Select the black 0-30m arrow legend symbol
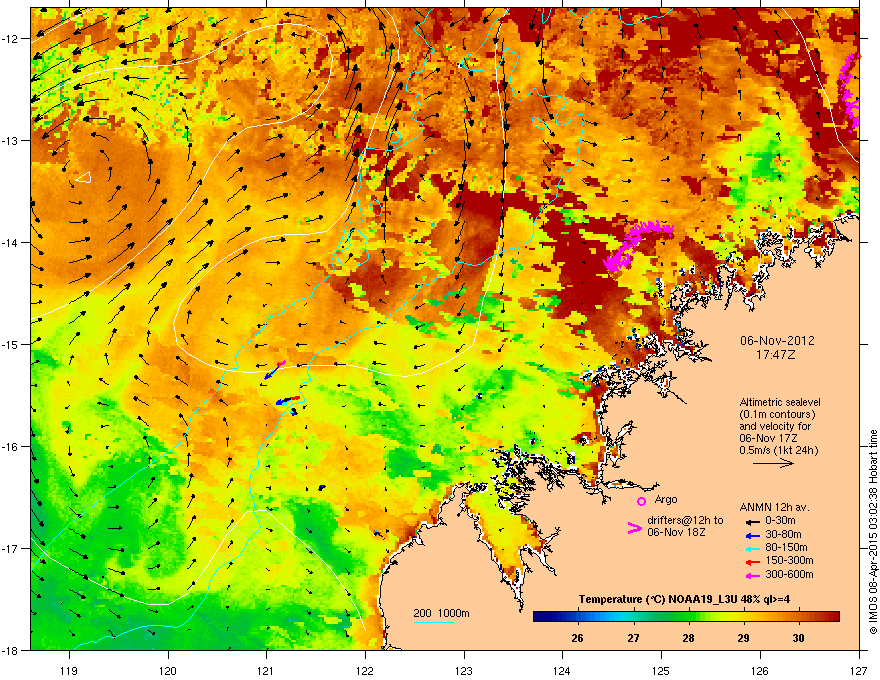The width and height of the screenshot is (880, 680). [x=753, y=521]
